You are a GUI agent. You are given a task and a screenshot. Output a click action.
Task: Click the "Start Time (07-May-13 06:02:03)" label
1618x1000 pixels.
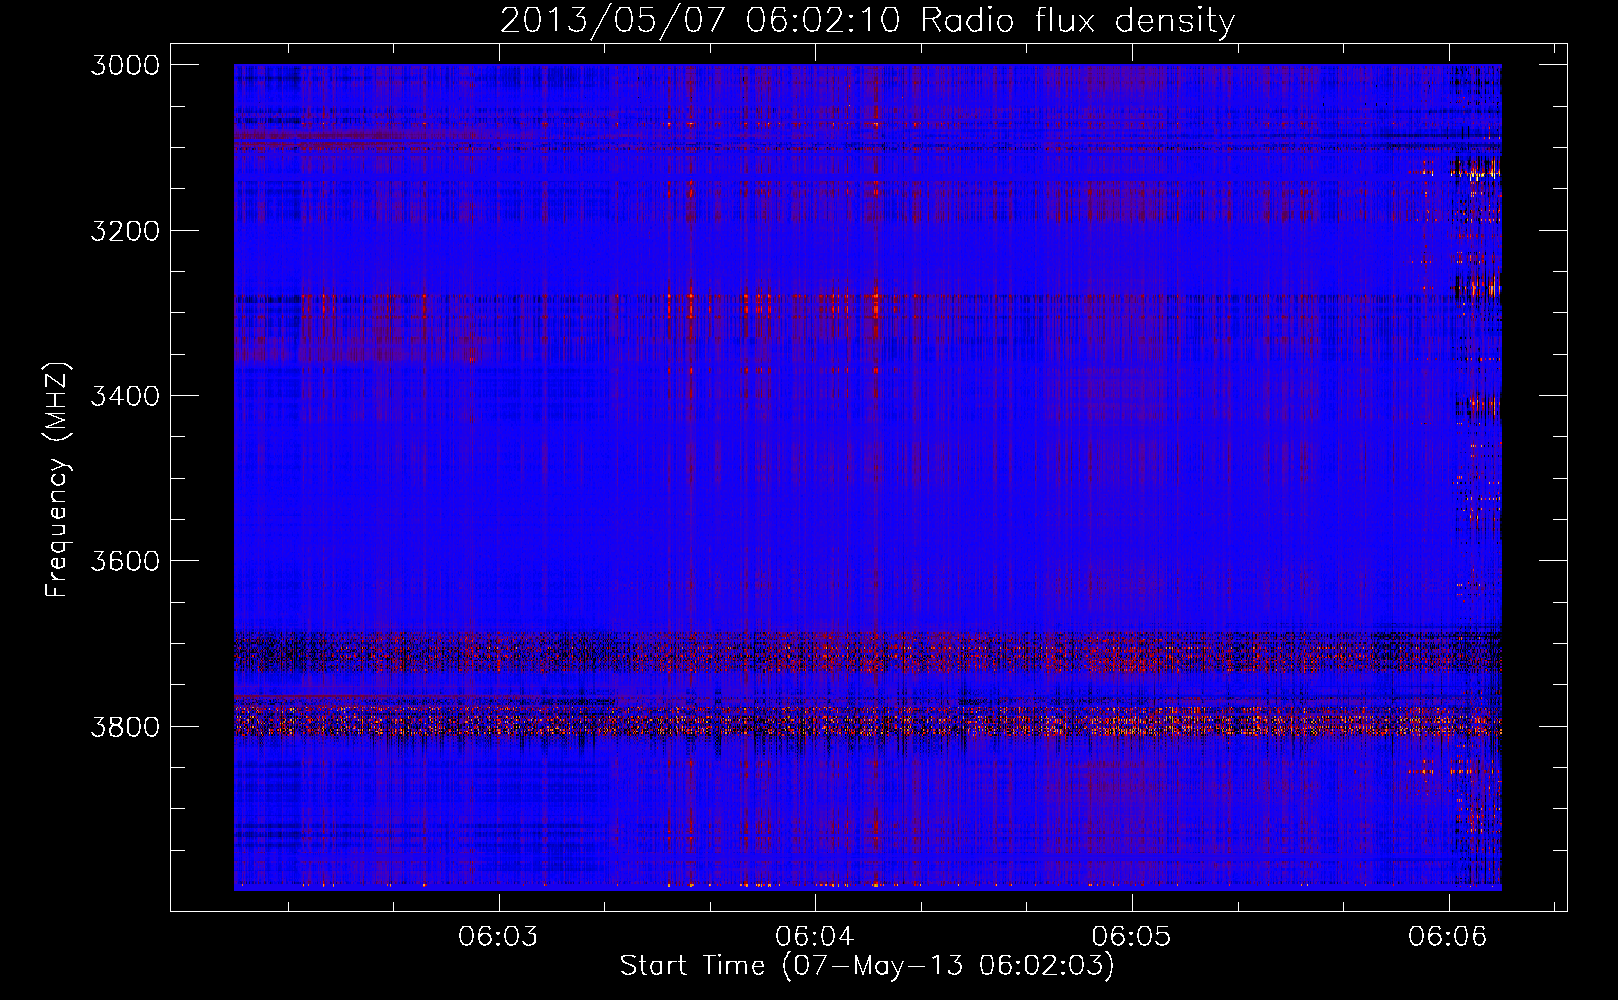pyautogui.click(x=867, y=966)
